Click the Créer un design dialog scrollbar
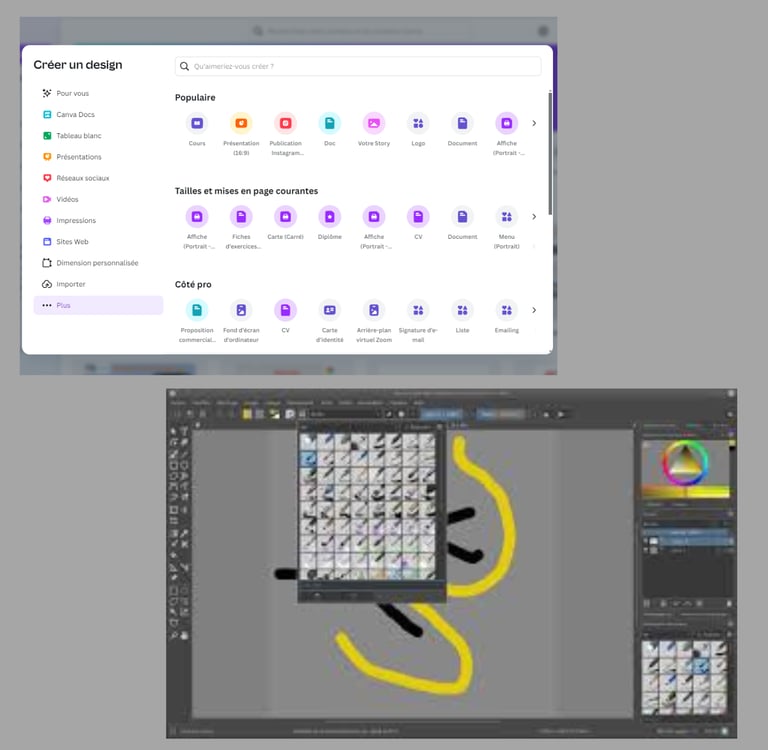Screen dimensions: 768x750 pyautogui.click(x=550, y=153)
